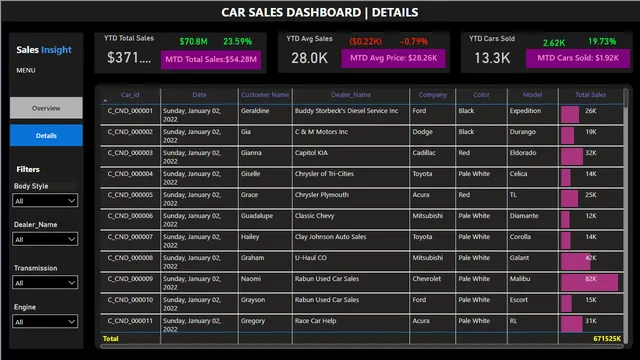Click dealer Capitol KIA
The image size is (640, 360).
[311, 153]
